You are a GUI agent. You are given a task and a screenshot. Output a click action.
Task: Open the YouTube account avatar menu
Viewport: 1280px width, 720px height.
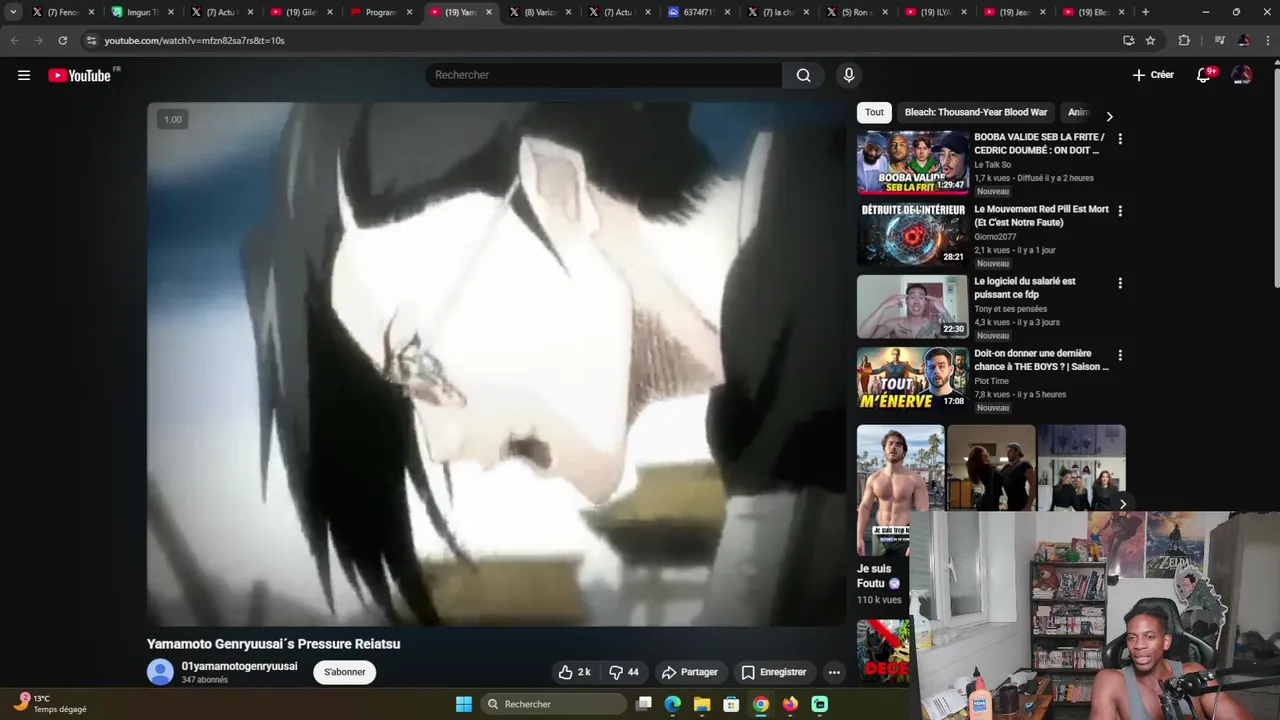(x=1241, y=75)
